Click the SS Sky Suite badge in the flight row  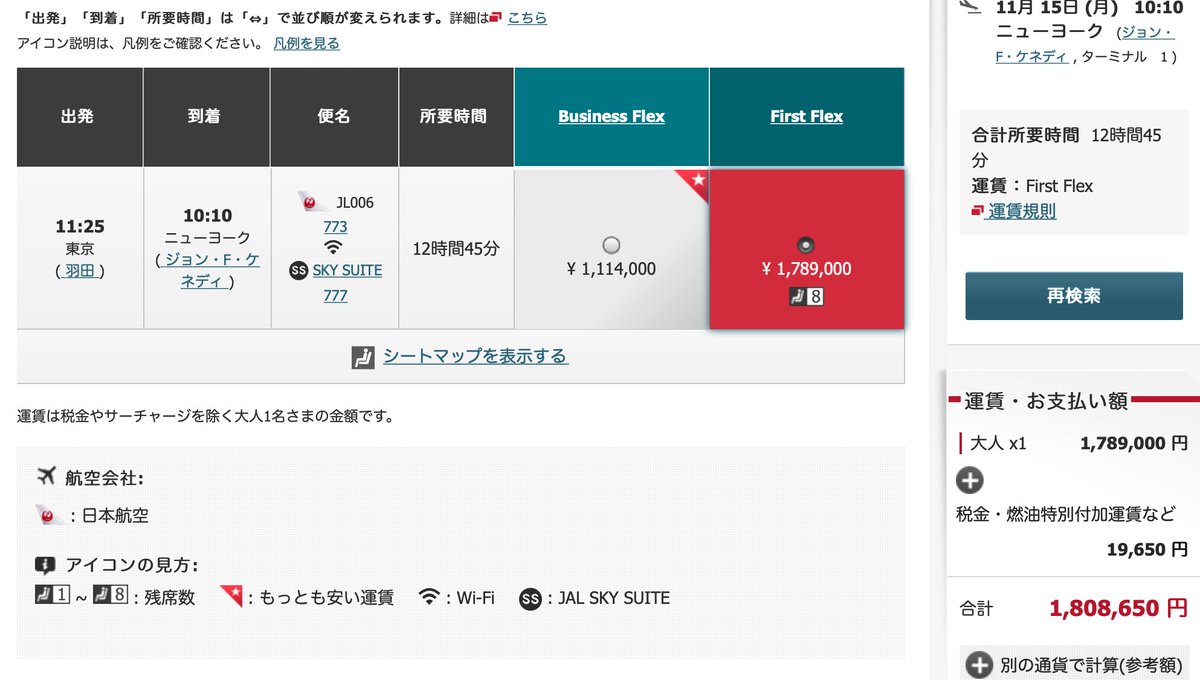(298, 270)
